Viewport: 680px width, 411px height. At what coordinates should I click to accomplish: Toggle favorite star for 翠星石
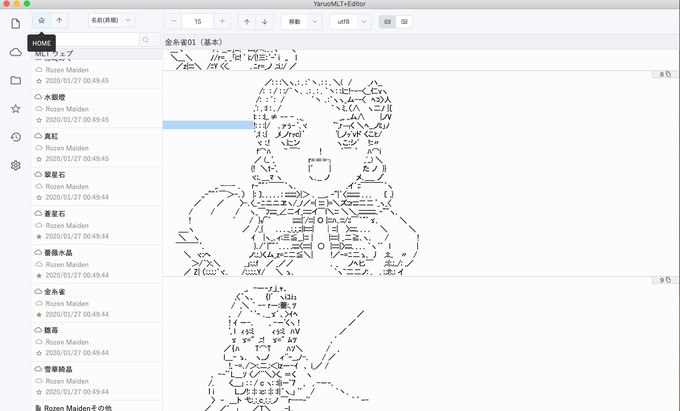pyautogui.click(x=39, y=198)
